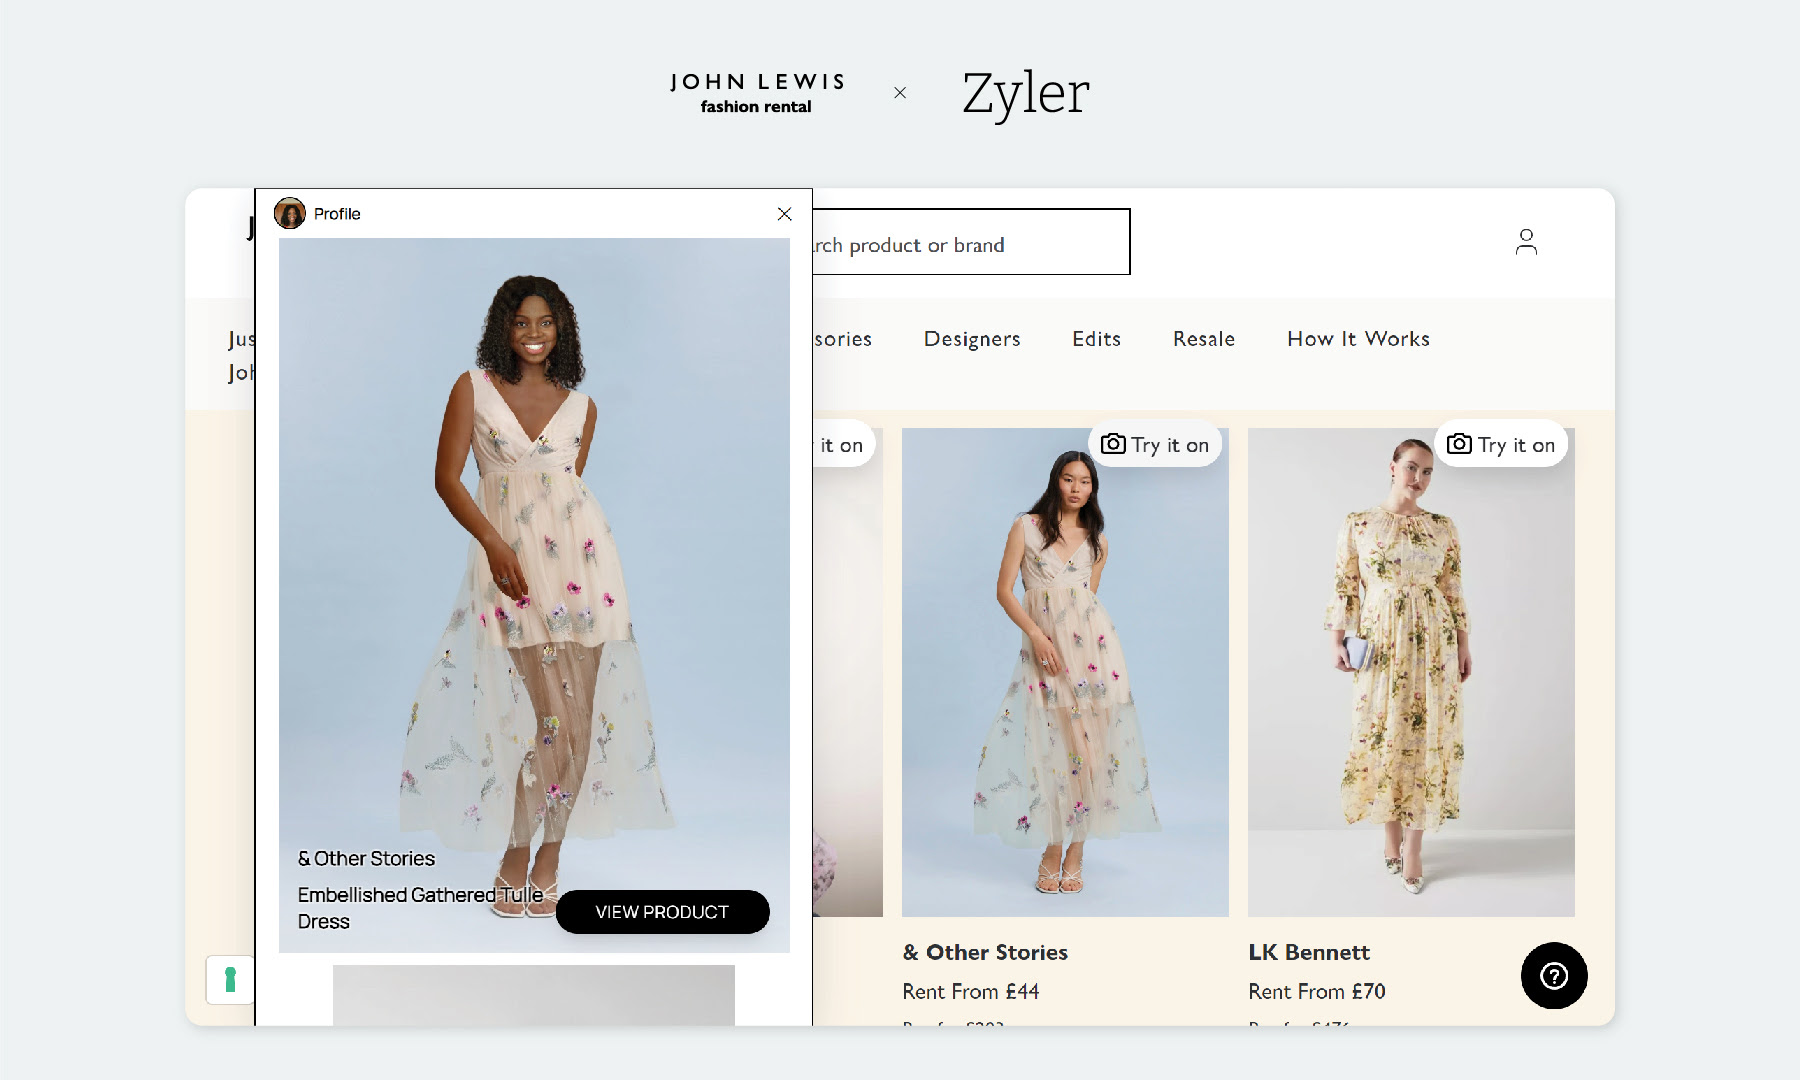Click the John Lewis fashion rental logo

(x=757, y=93)
